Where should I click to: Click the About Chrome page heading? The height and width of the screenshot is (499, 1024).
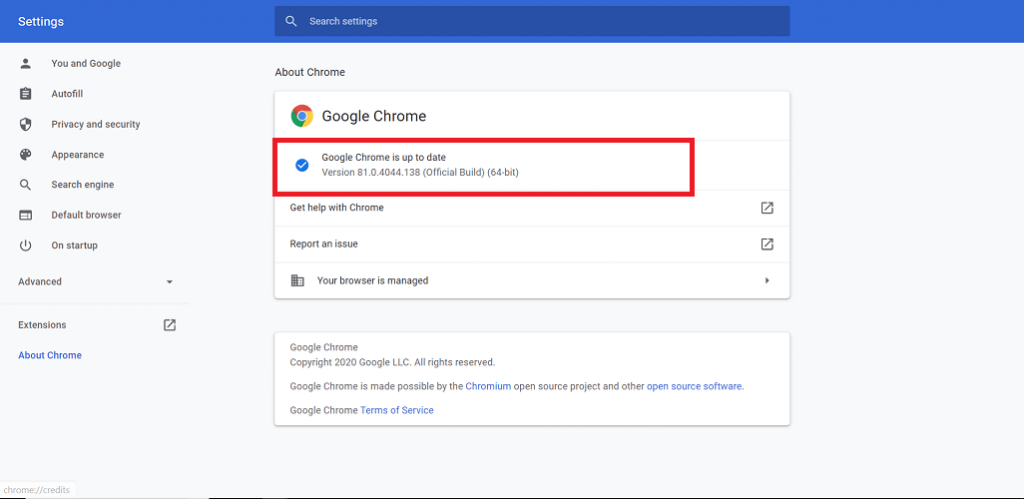coord(310,72)
